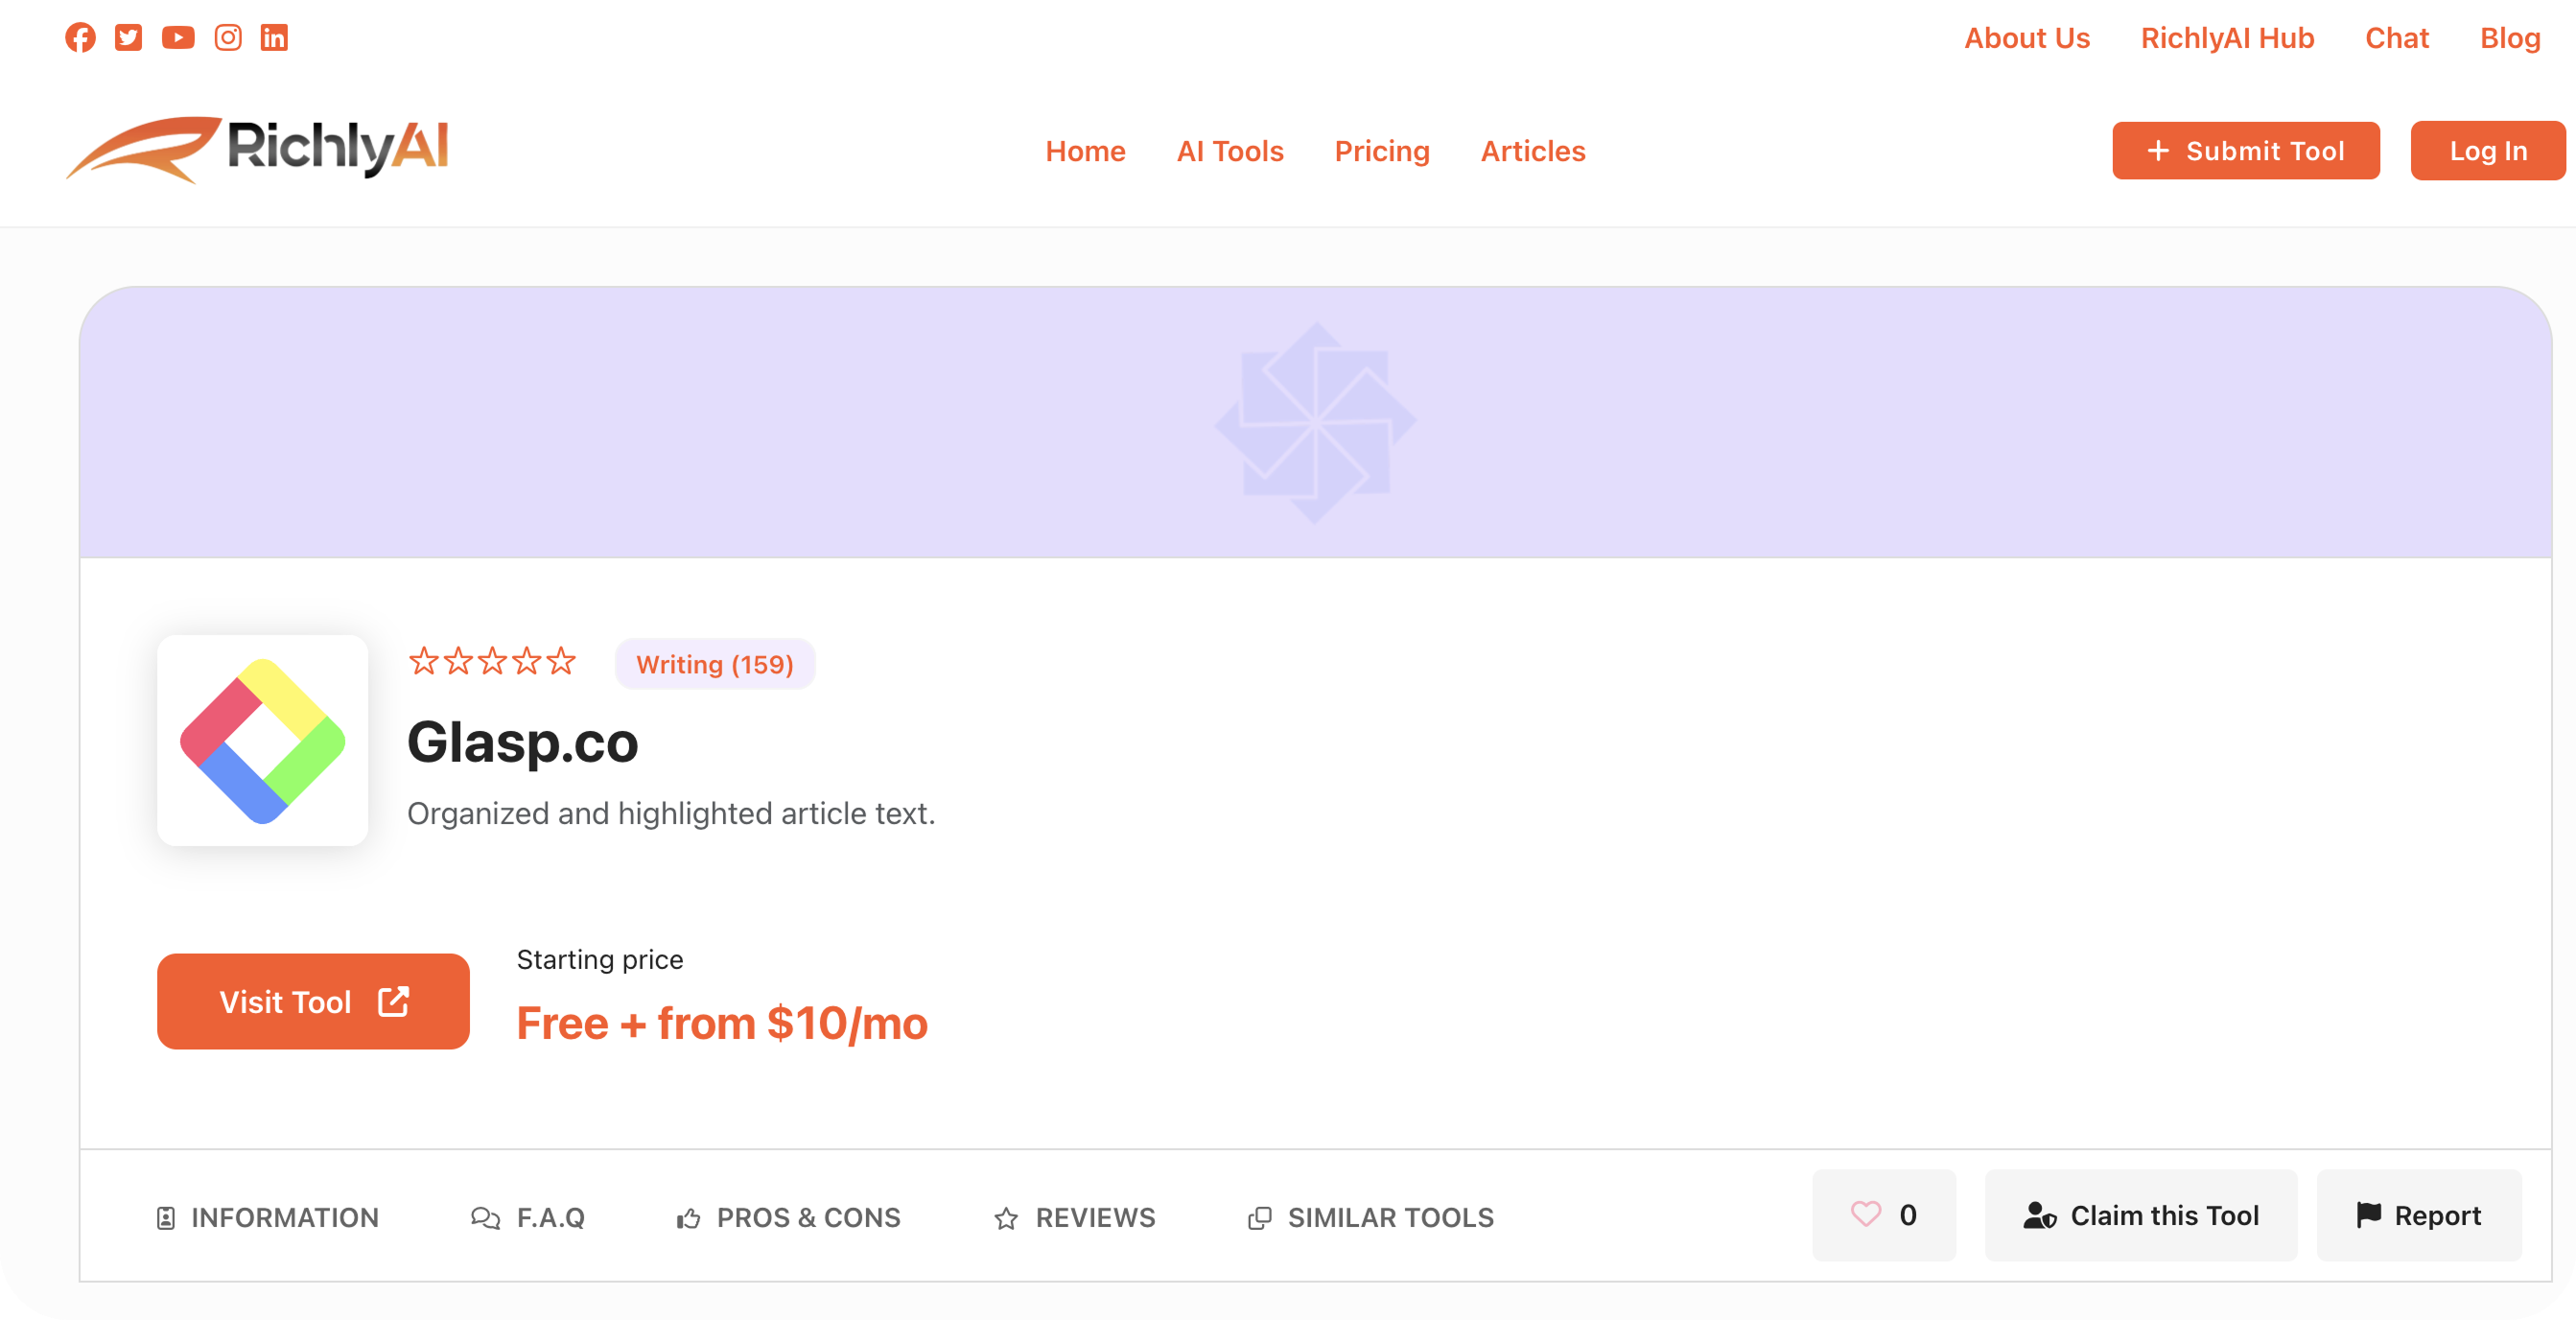2576x1320 pixels.
Task: Click the Submit Tool button
Action: [2245, 151]
